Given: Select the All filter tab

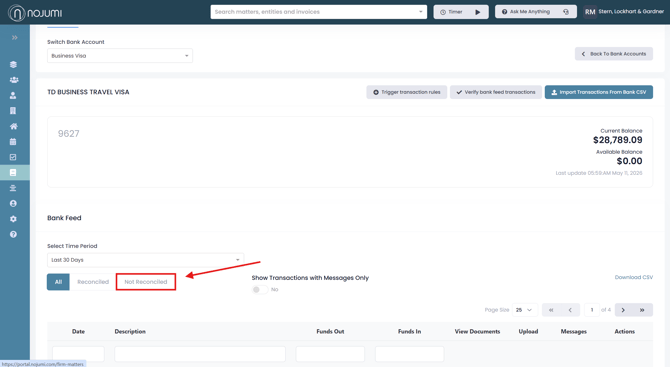Looking at the screenshot, I should (58, 282).
